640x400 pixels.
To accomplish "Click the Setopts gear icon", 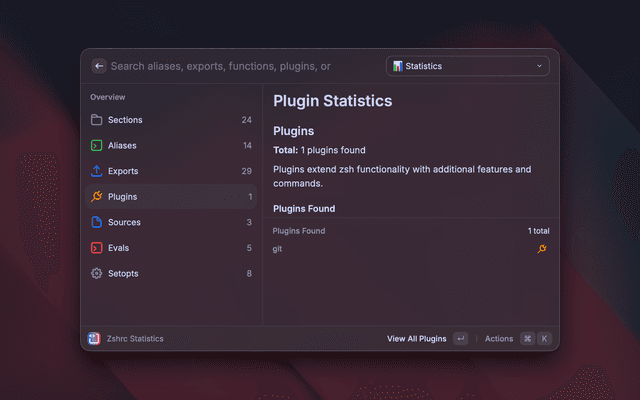I will pyautogui.click(x=97, y=273).
